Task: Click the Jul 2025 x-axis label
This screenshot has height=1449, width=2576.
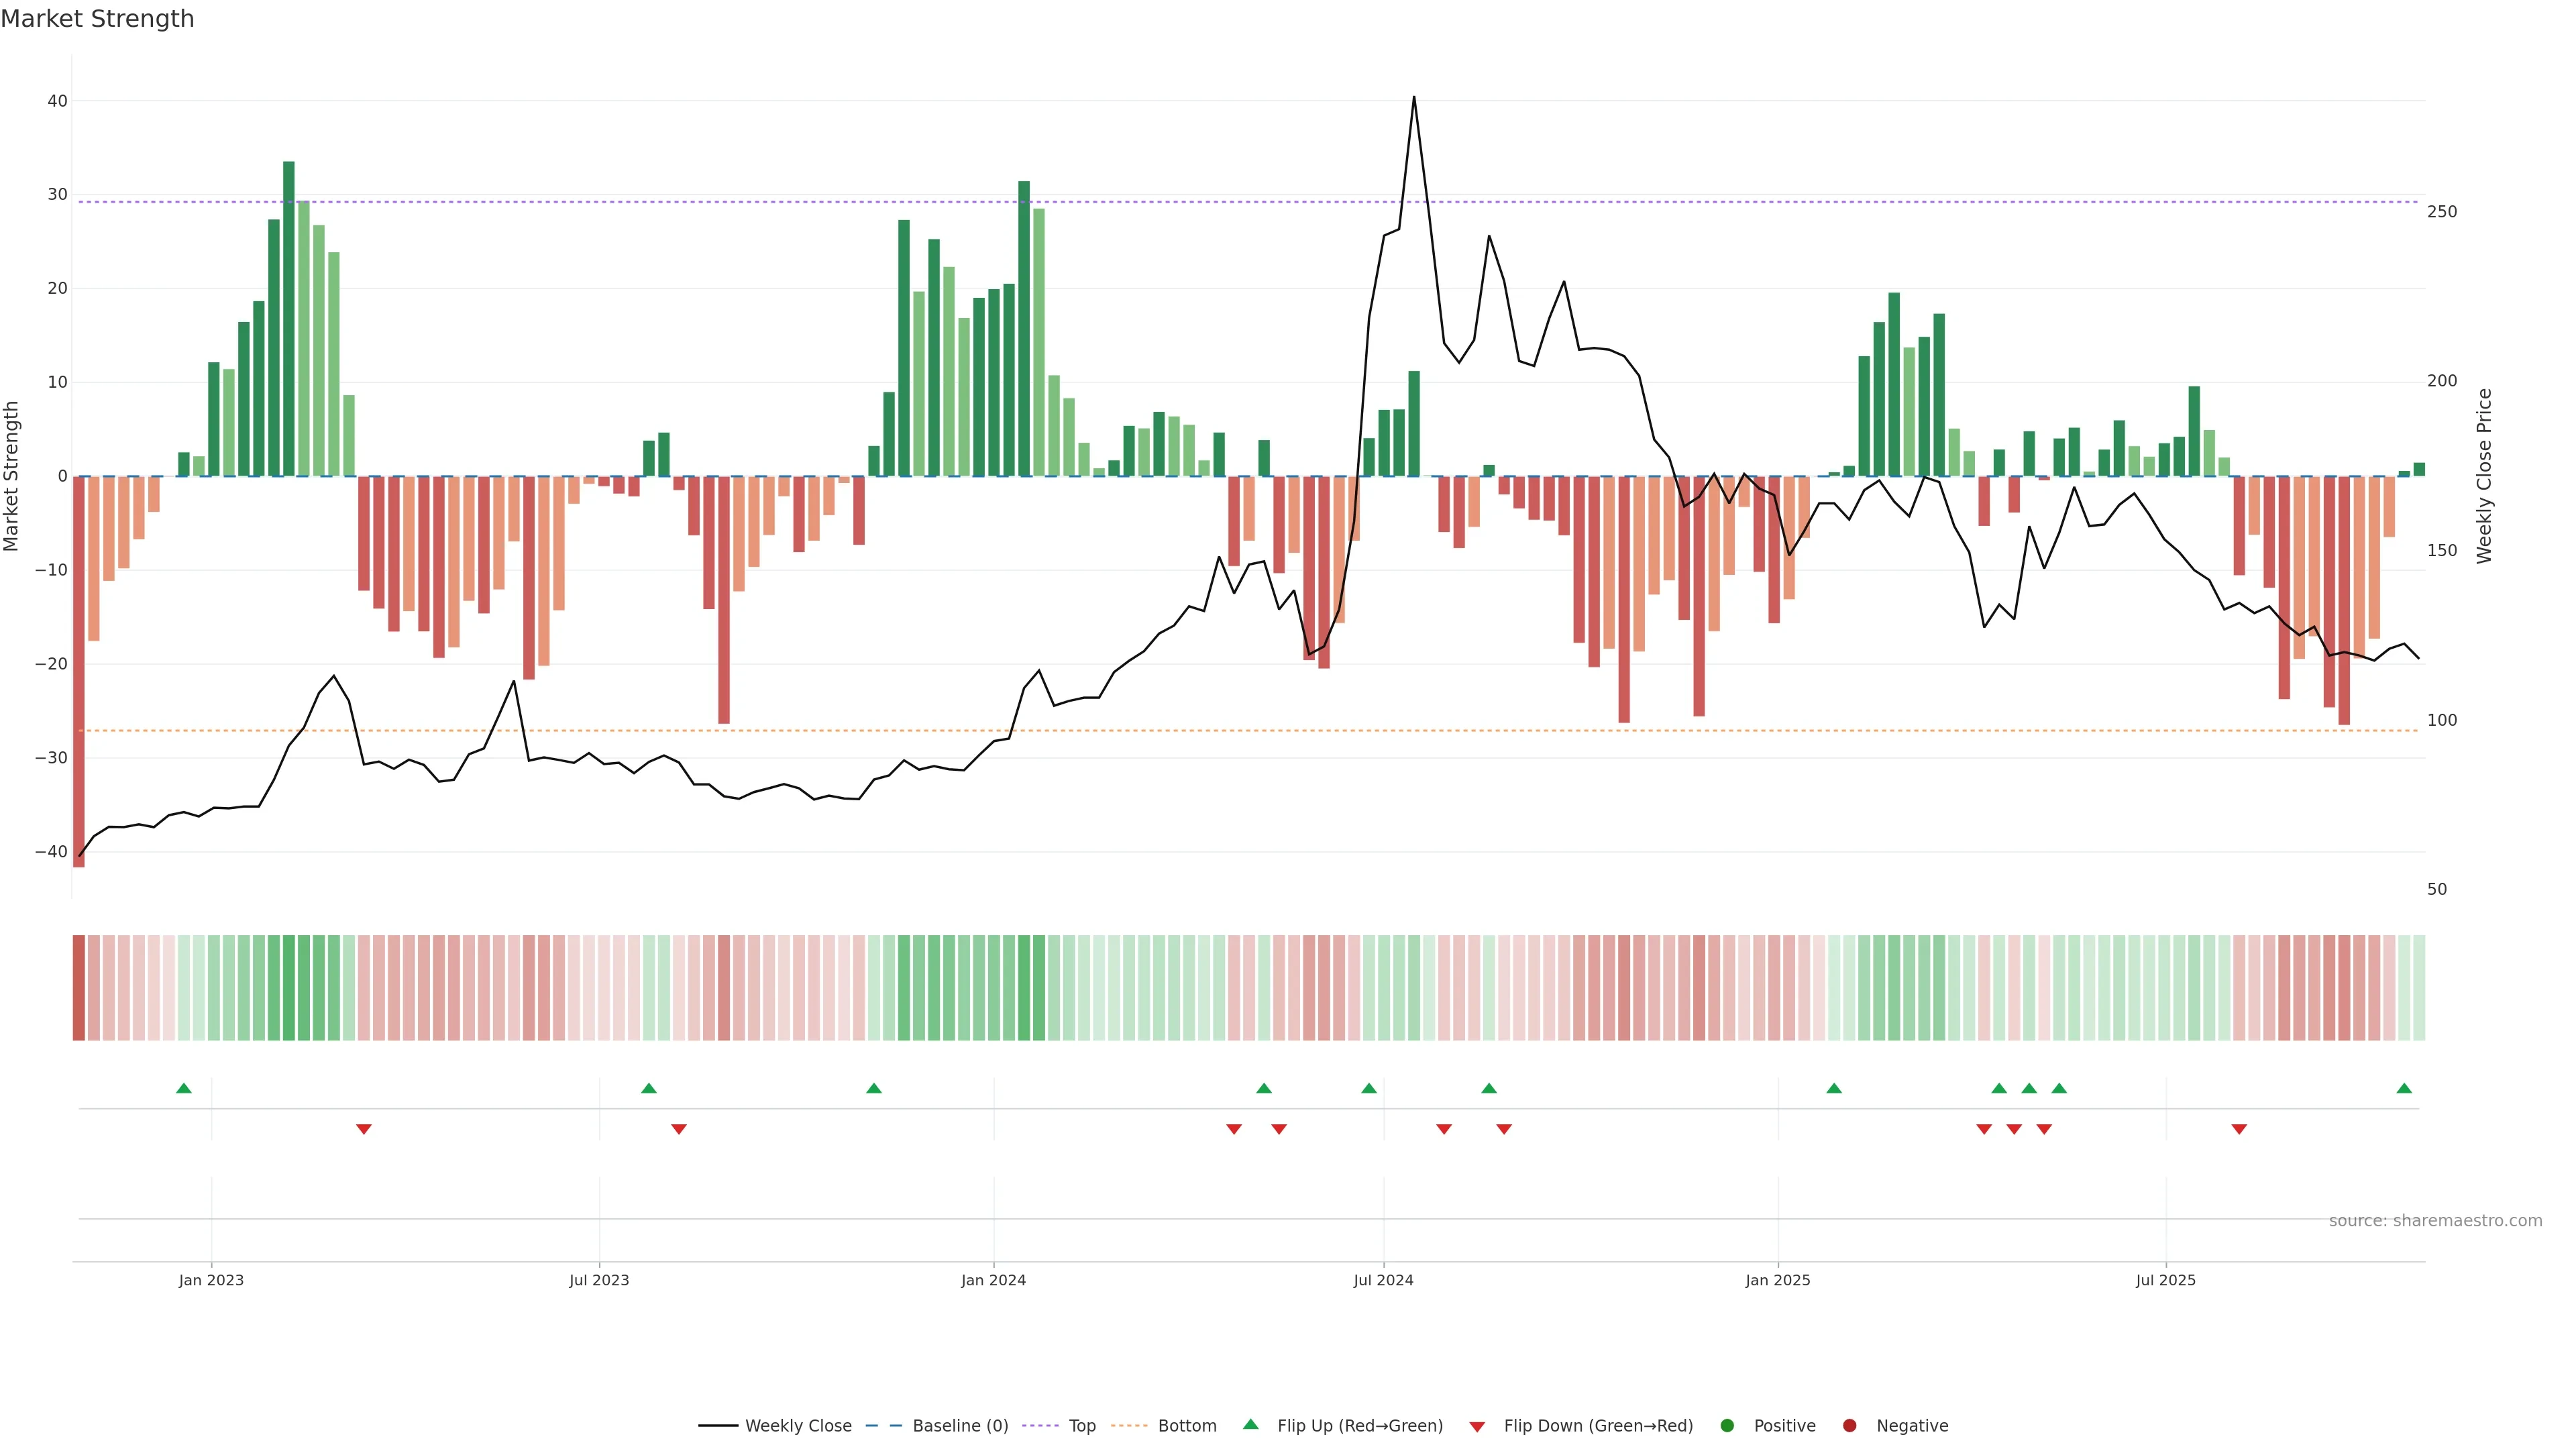Action: (x=2165, y=1280)
